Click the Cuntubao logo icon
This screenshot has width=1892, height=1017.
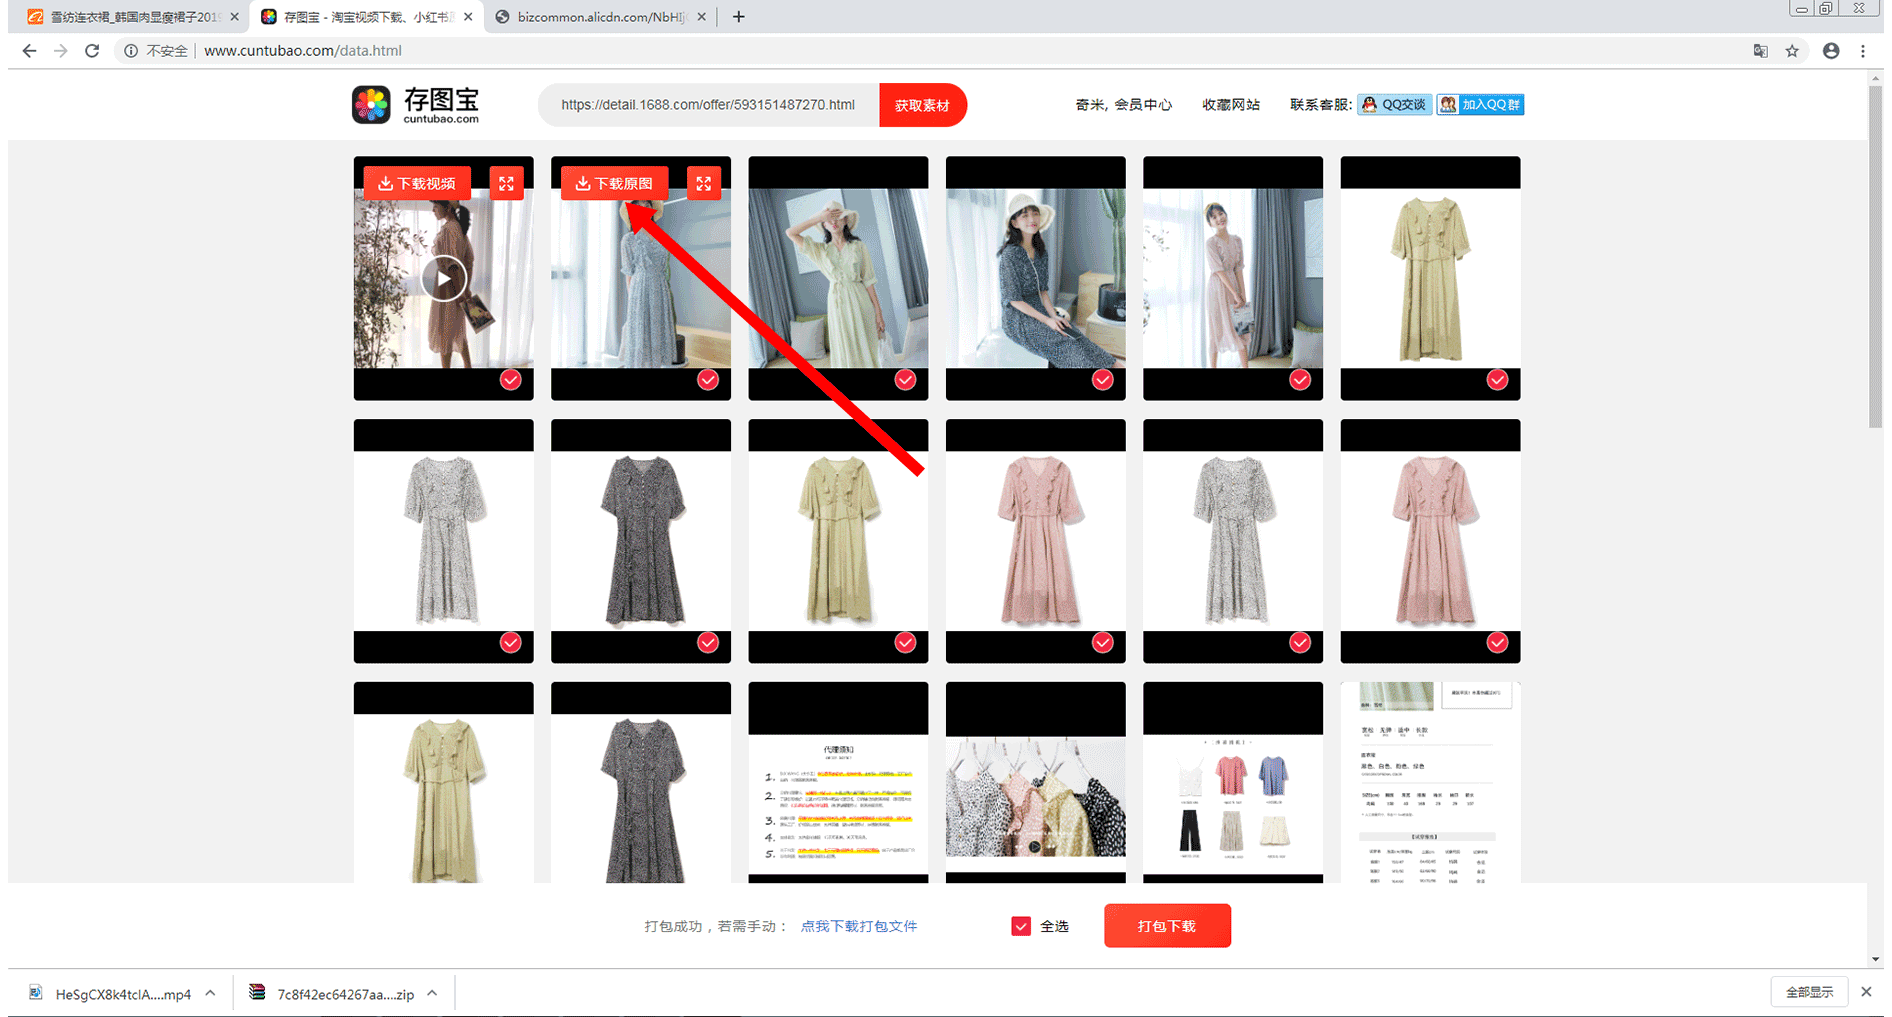coord(371,105)
